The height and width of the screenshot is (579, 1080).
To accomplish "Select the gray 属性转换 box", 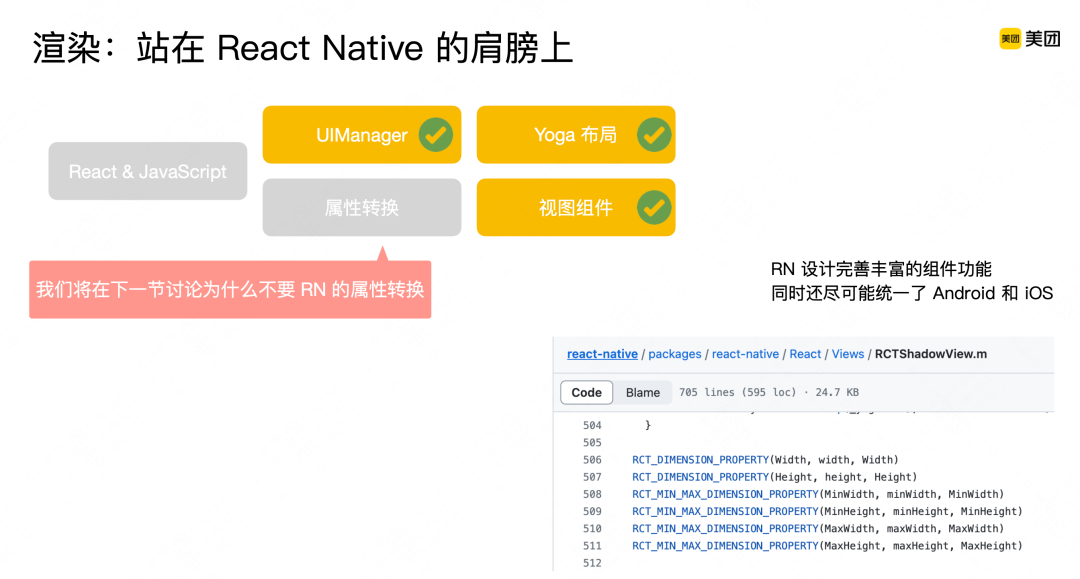I will [x=362, y=207].
